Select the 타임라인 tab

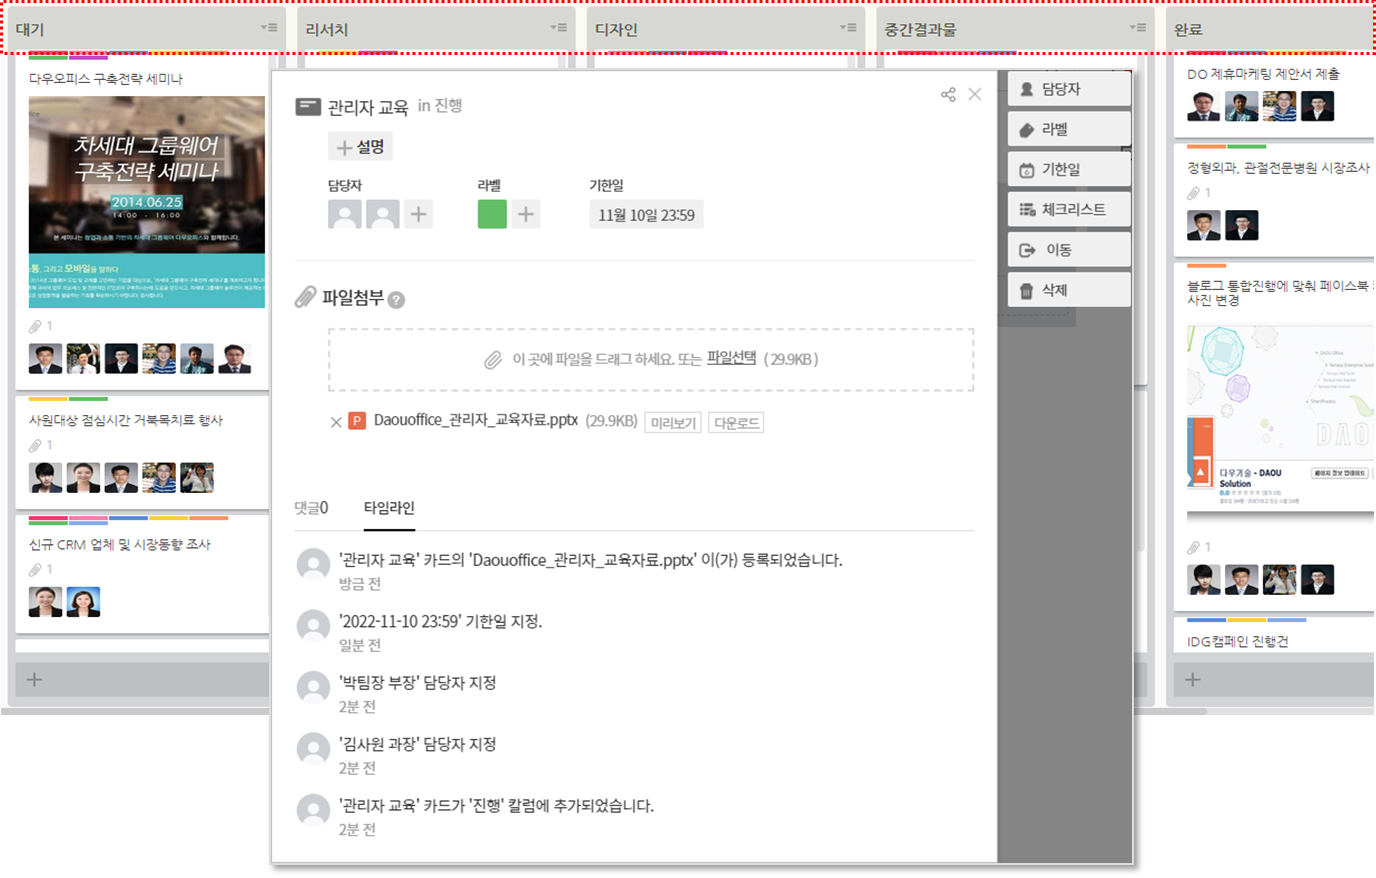point(389,508)
